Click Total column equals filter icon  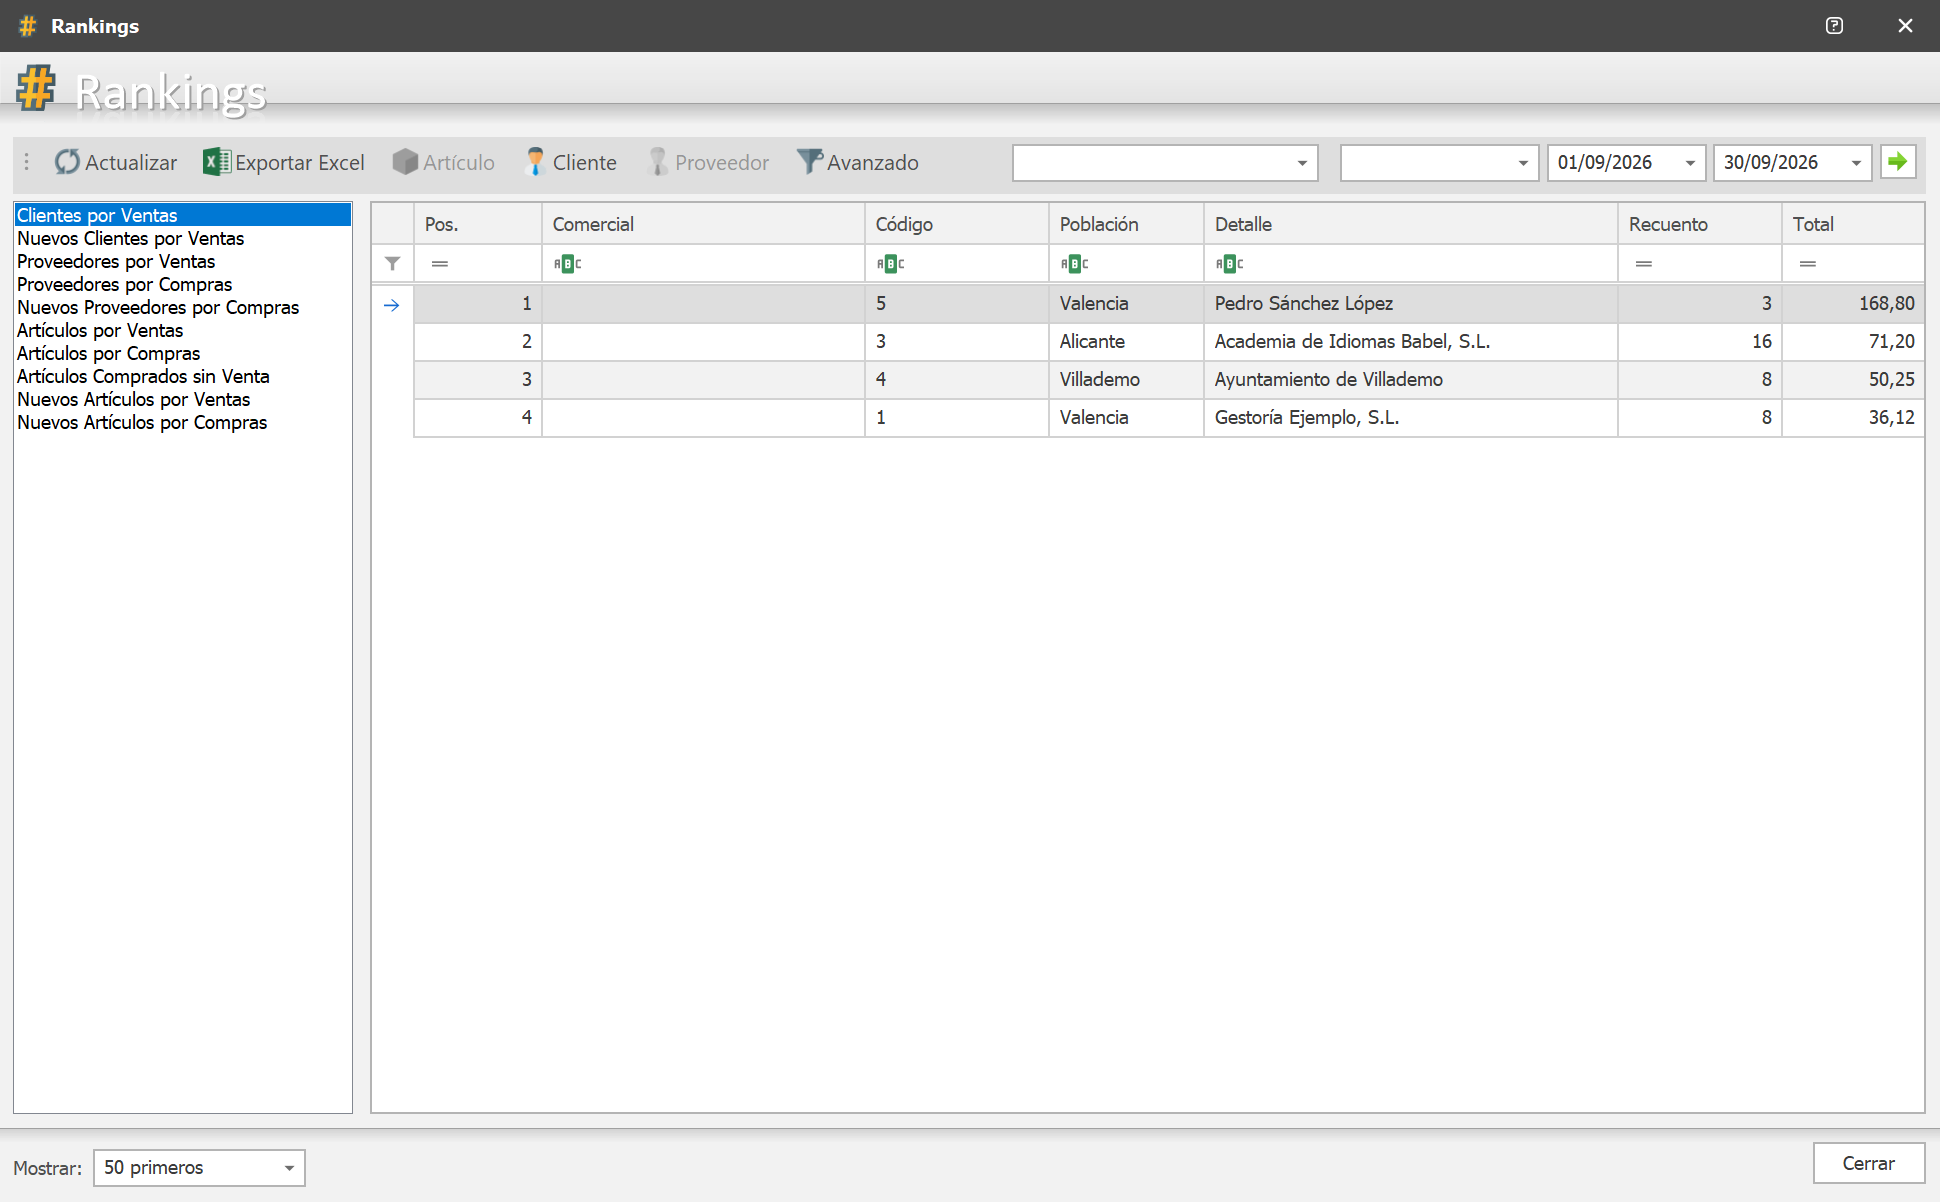tap(1807, 264)
